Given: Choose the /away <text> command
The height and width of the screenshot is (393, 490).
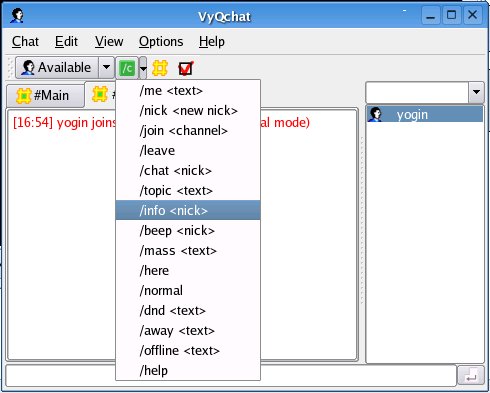Looking at the screenshot, I should [188, 331].
